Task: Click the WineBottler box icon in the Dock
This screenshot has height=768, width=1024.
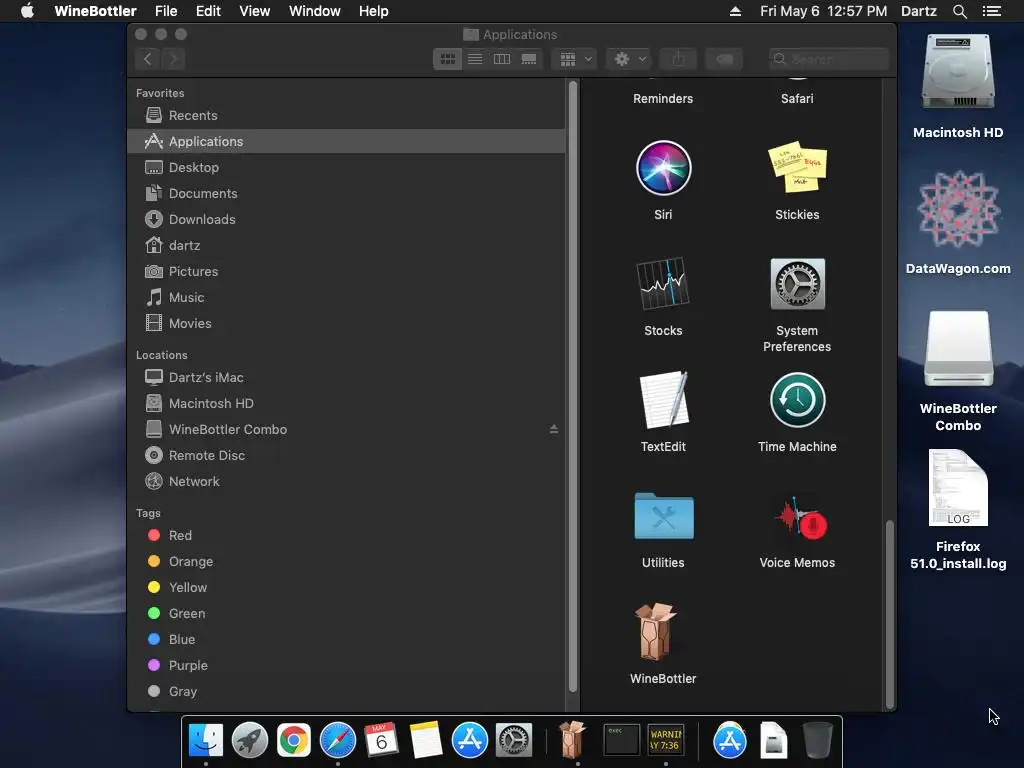Action: [572, 740]
